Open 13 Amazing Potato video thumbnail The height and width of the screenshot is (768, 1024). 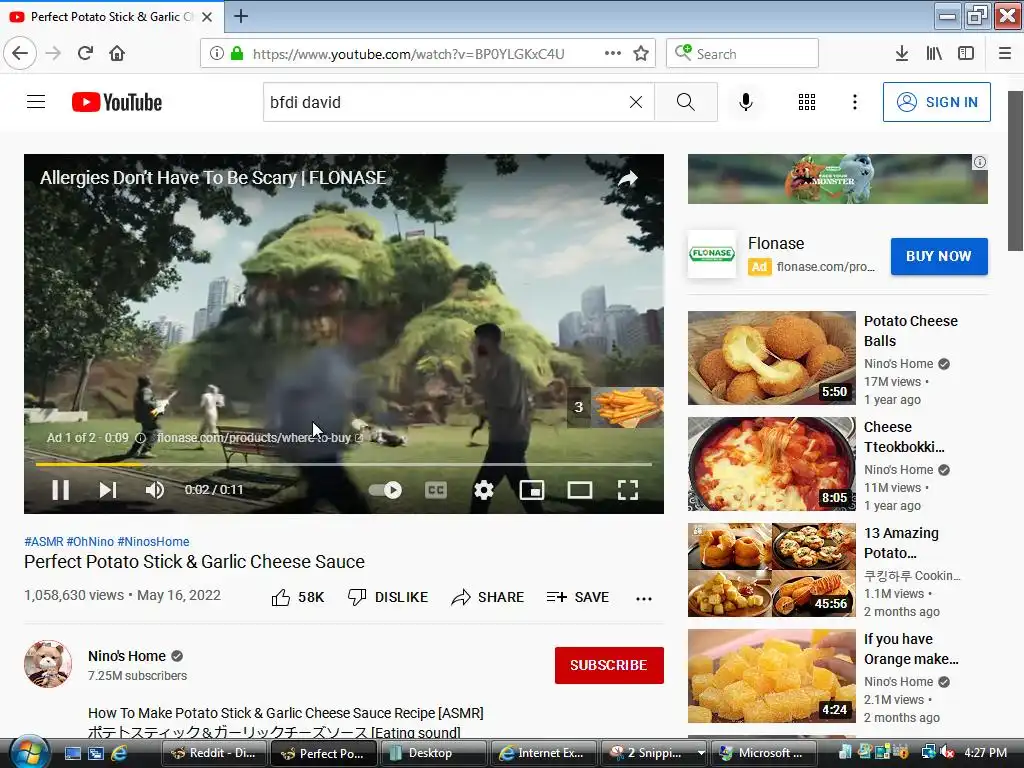tap(771, 569)
